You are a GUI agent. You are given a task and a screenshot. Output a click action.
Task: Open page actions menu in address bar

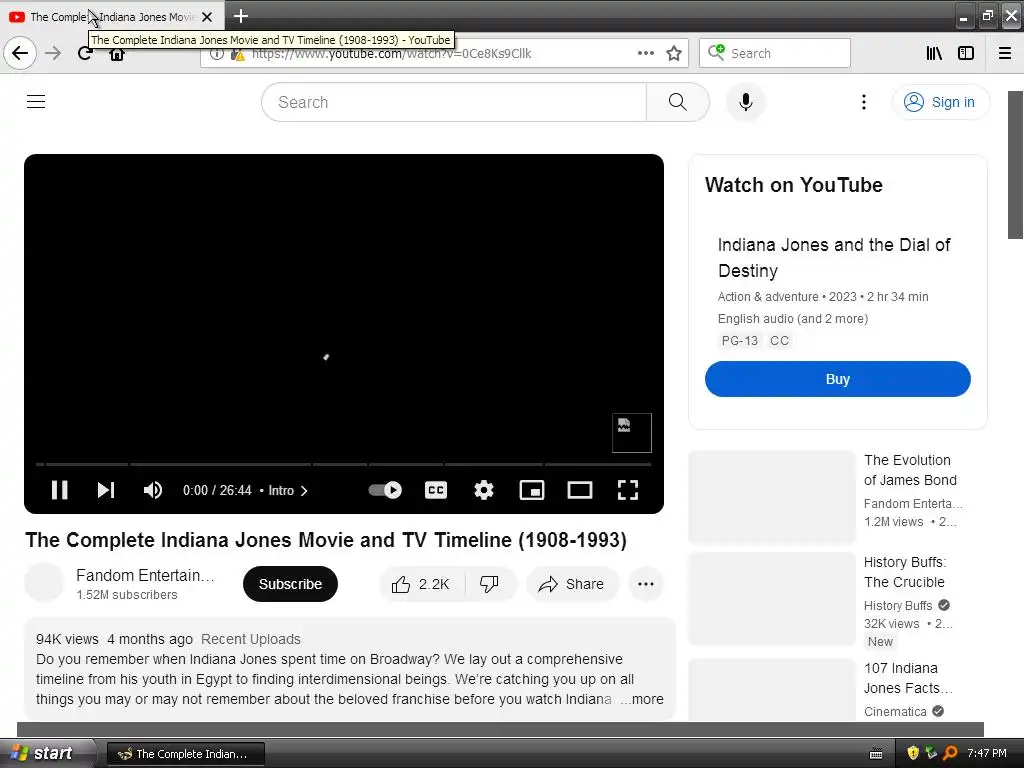[x=646, y=53]
